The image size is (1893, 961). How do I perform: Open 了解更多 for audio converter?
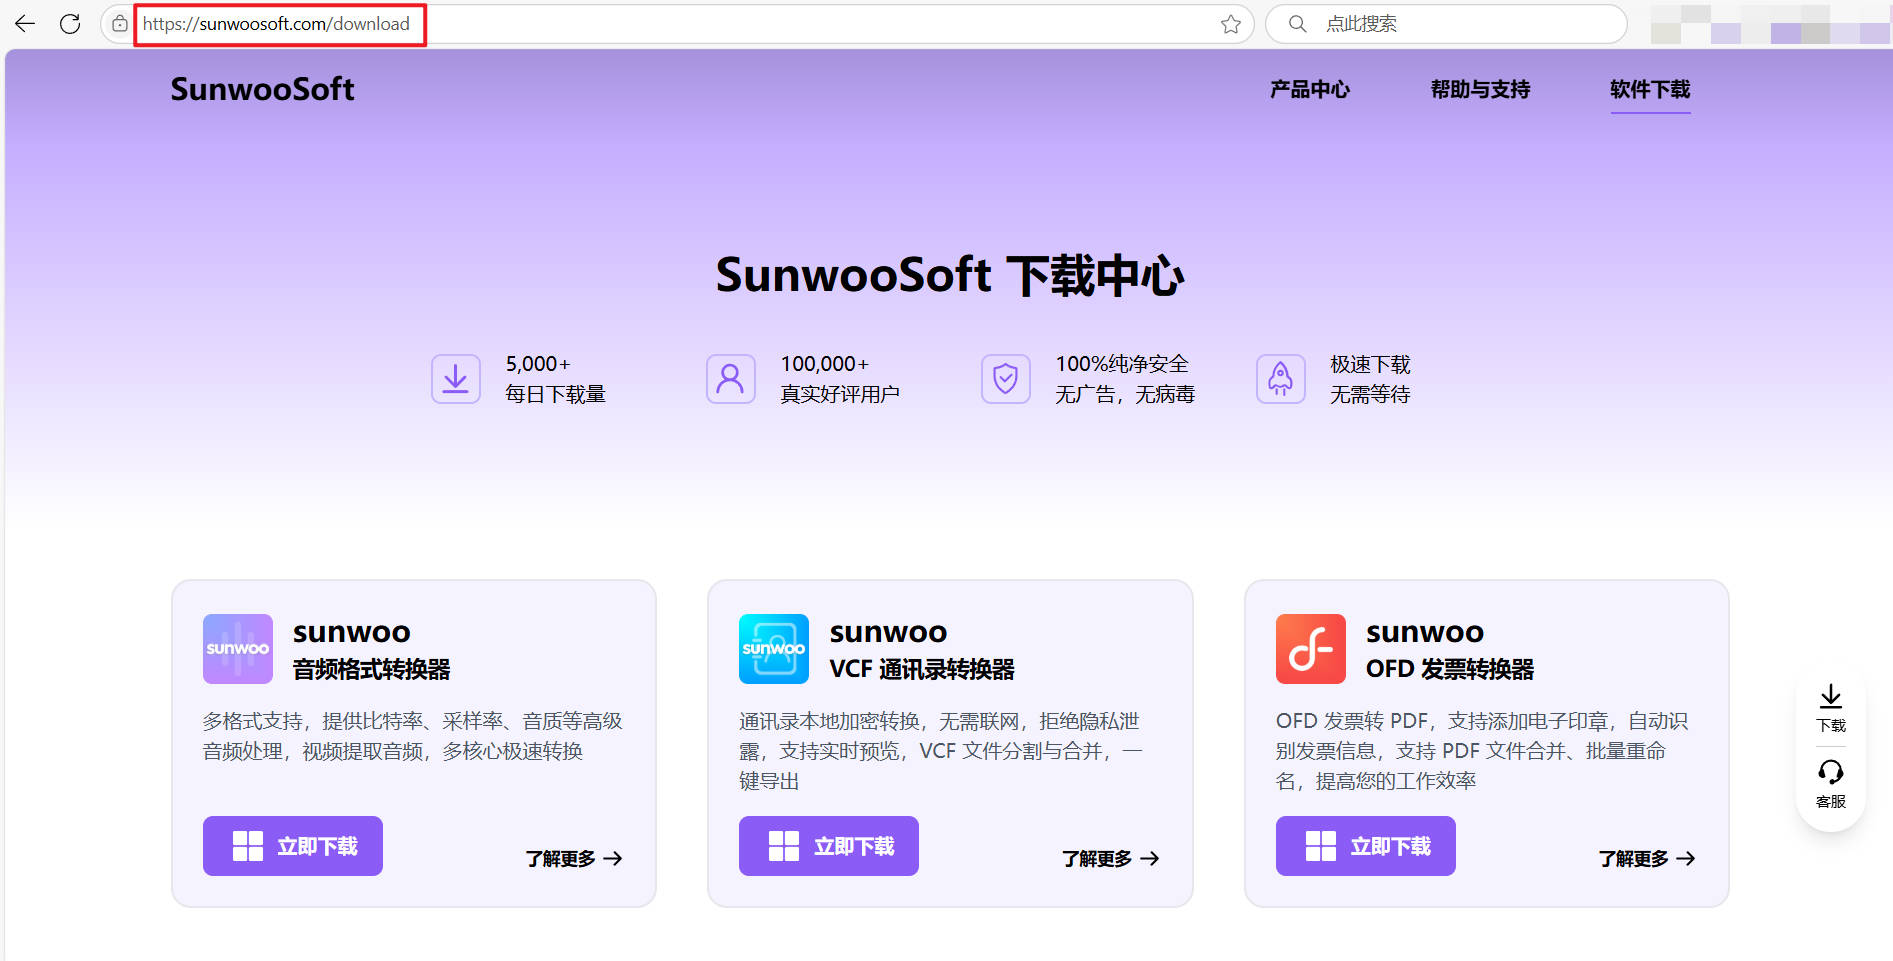(x=575, y=859)
